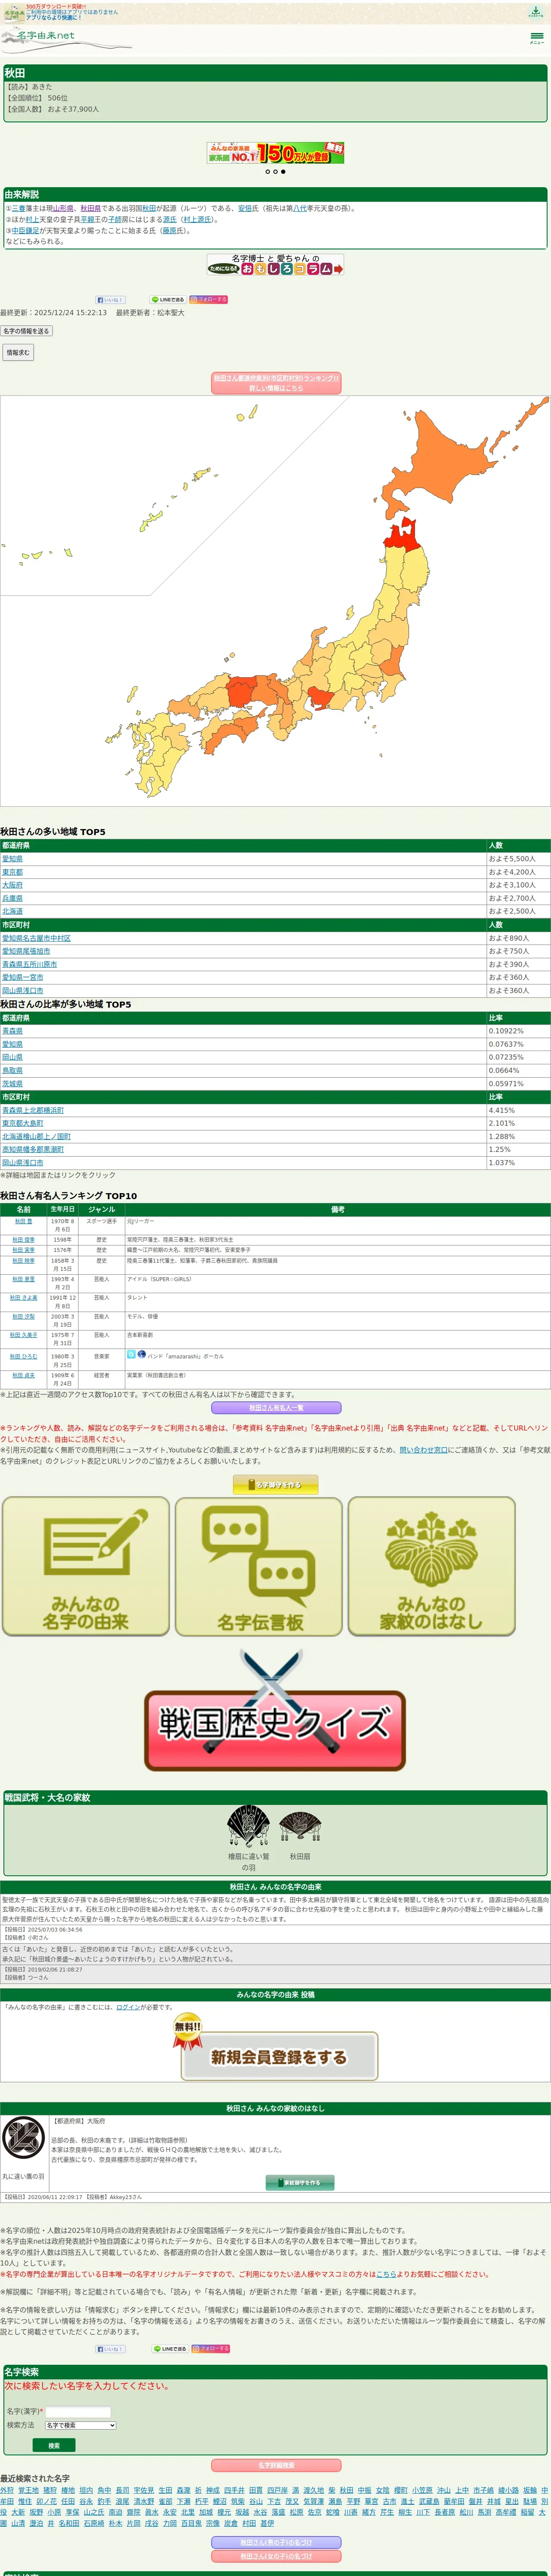Viewport: 551px width, 2576px height.
Task: Open the みんなの家紋のはなし tile
Action: coord(432,1566)
